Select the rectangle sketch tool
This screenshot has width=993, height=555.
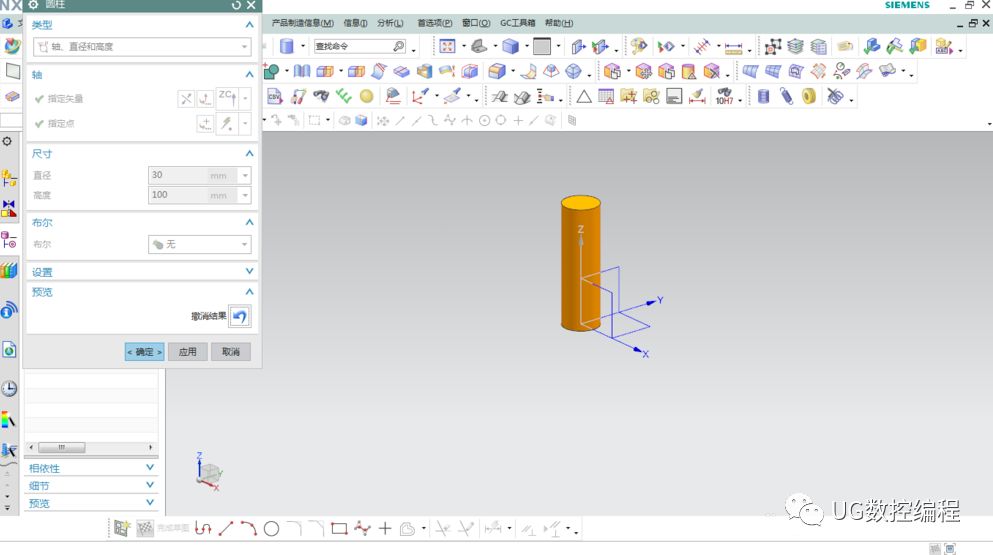click(339, 528)
